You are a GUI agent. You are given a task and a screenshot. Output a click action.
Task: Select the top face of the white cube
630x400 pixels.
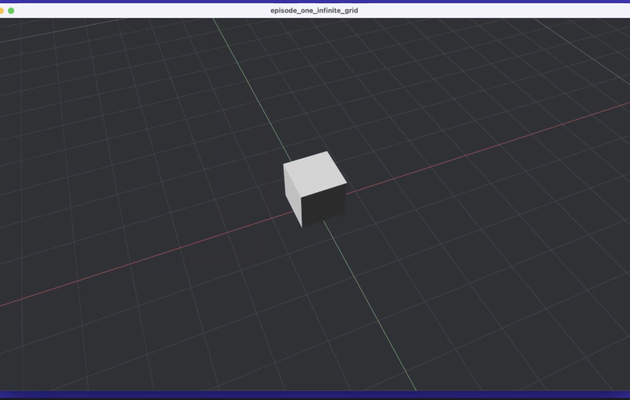315,174
